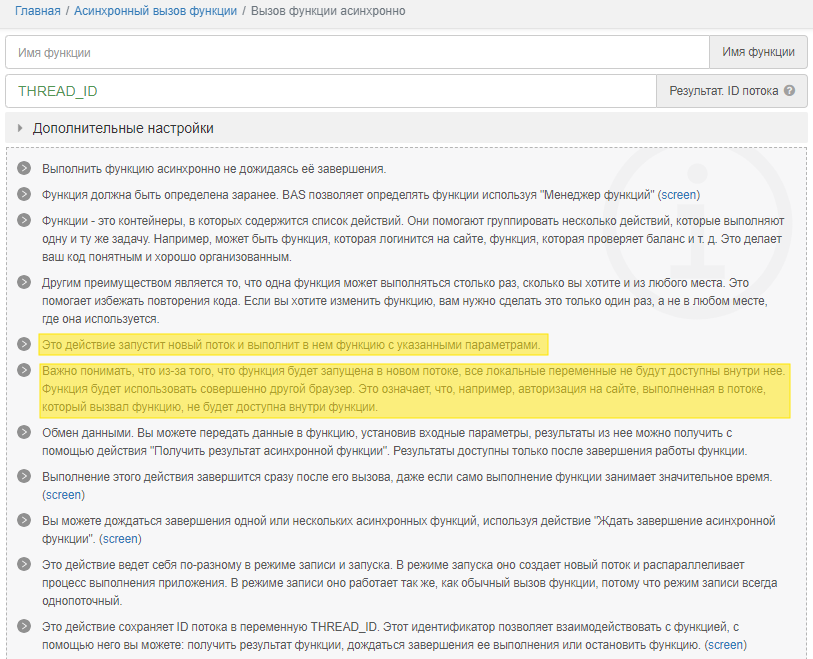The image size is (813, 659).
Task: Open screen link after "остановить функцию"
Action: pyautogui.click(x=724, y=645)
